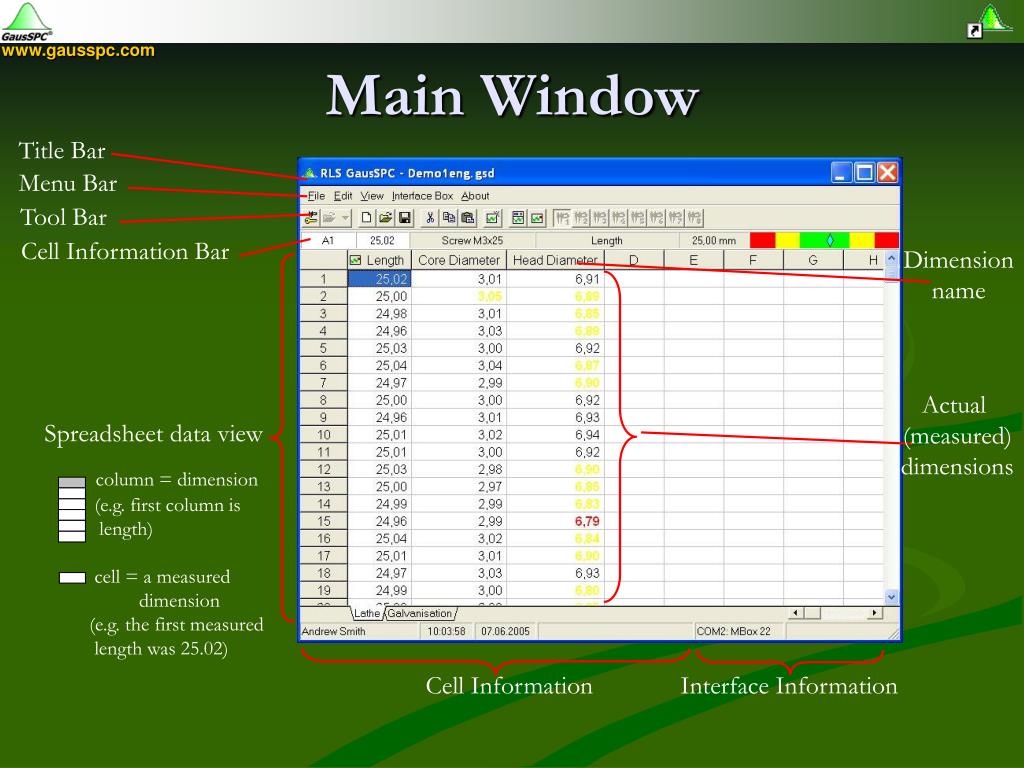Create a new document with the blank page icon
This screenshot has width=1024, height=768.
367,217
